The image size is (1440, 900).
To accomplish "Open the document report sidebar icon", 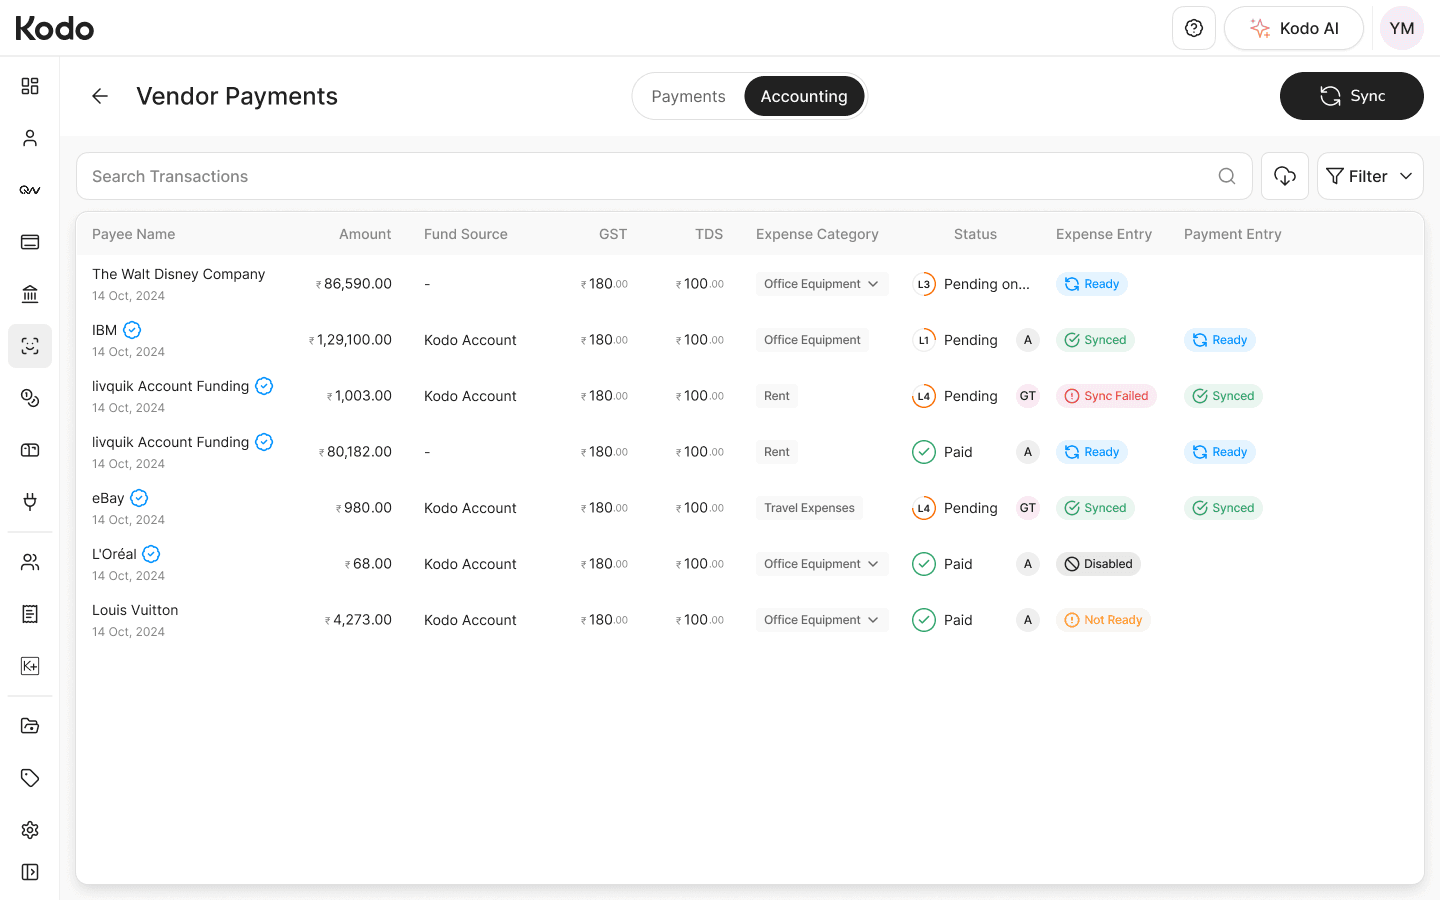I will click(30, 614).
